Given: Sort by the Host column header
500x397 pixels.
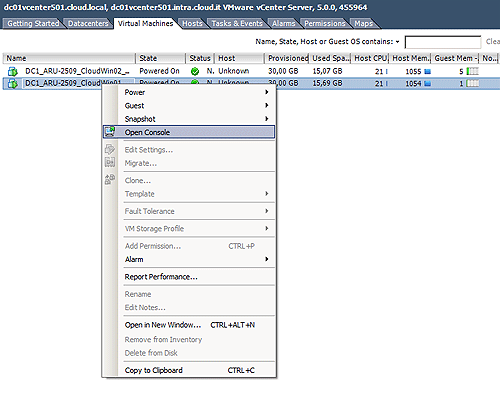Looking at the screenshot, I should [240, 58].
